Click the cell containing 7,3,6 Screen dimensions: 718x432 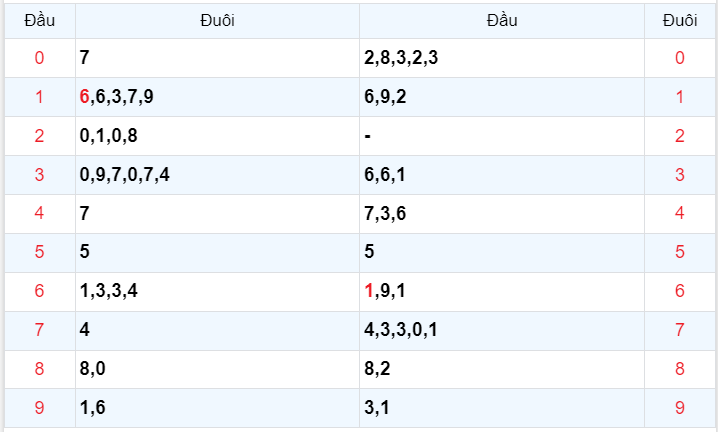click(386, 213)
